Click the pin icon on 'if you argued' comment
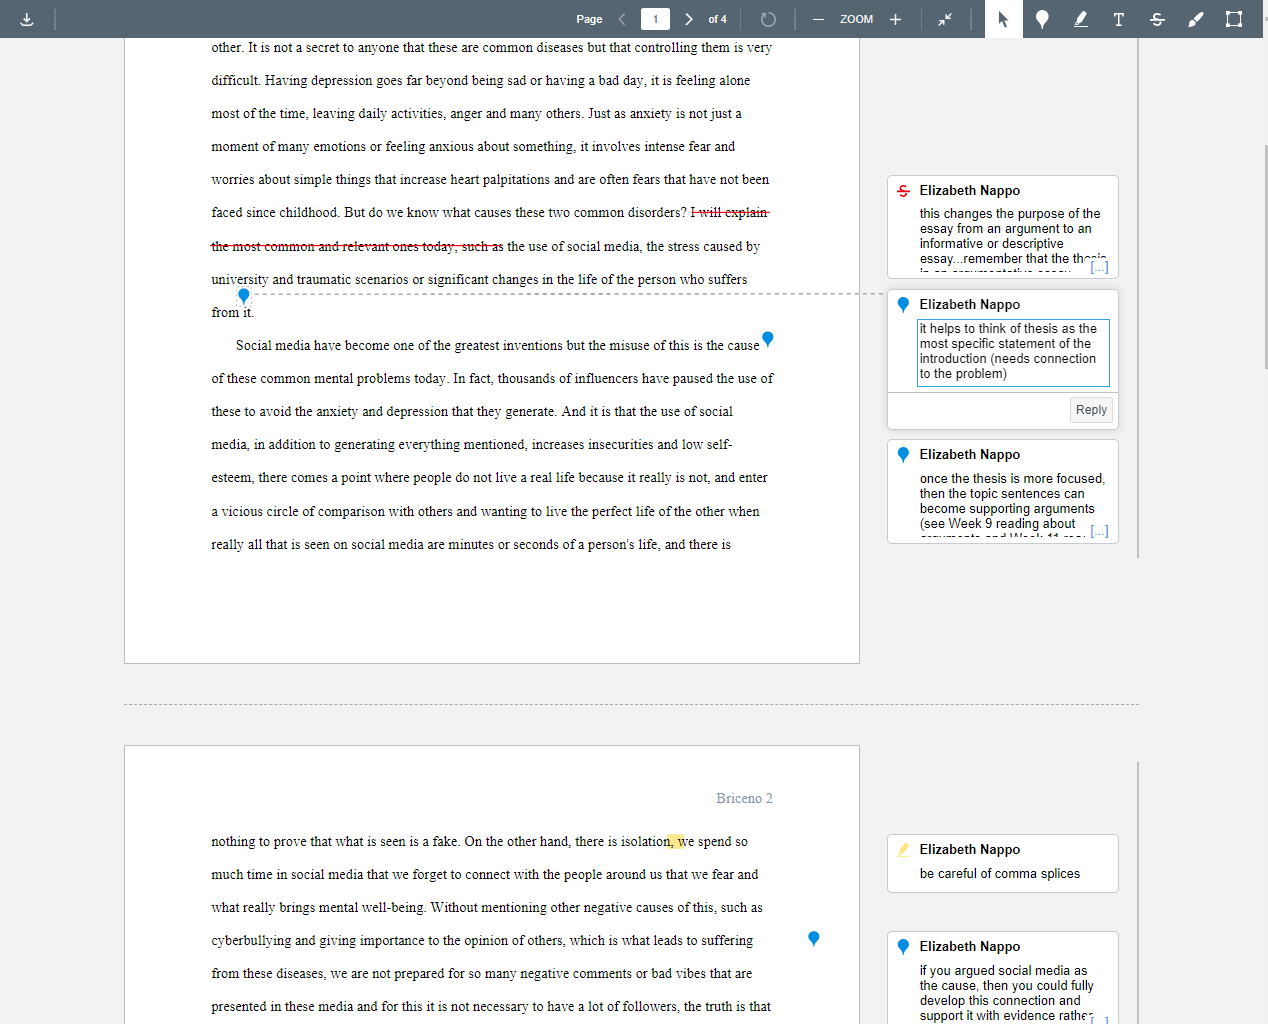1268x1024 pixels. [x=903, y=947]
